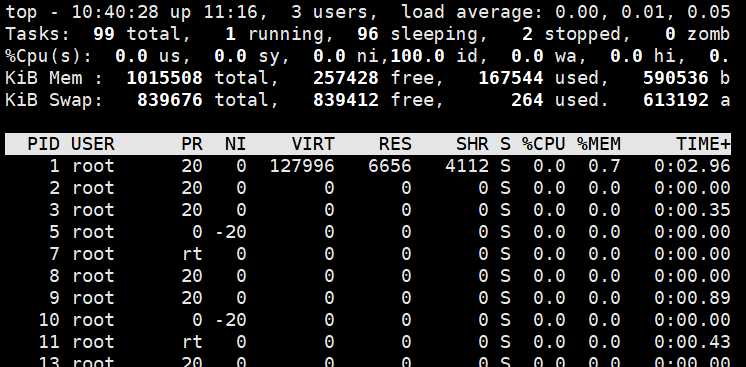Click the PR column header
Viewport: 746px width, 367px height.
point(192,144)
